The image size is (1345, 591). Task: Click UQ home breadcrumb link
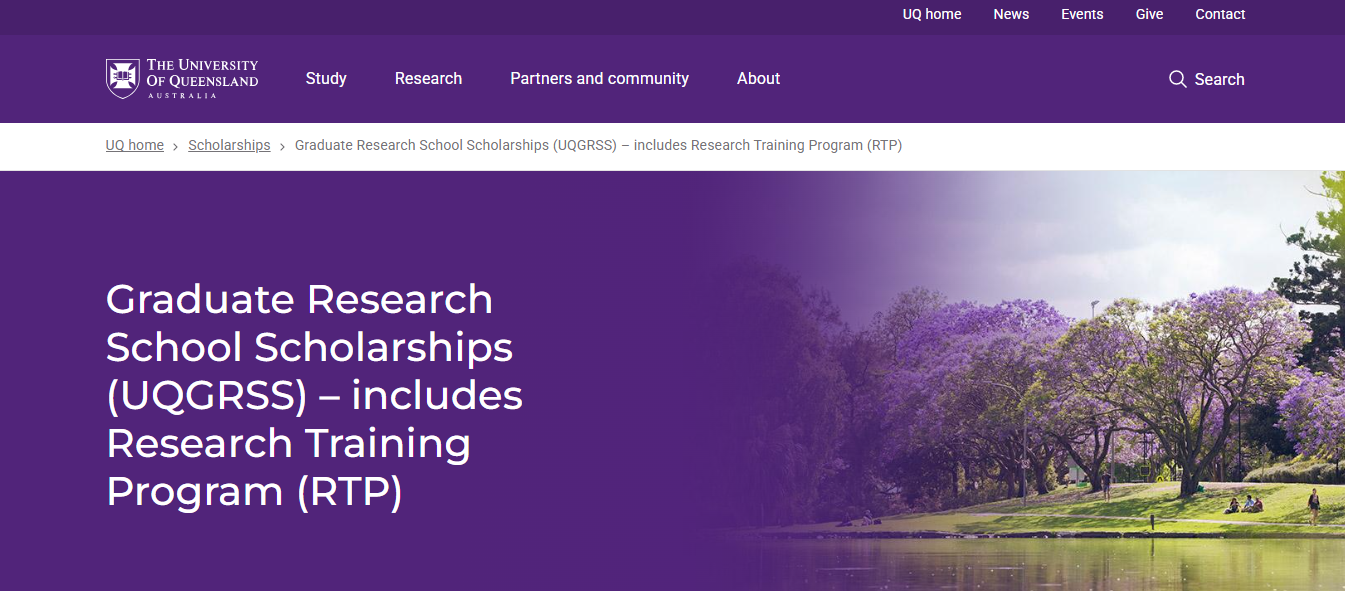coord(135,145)
